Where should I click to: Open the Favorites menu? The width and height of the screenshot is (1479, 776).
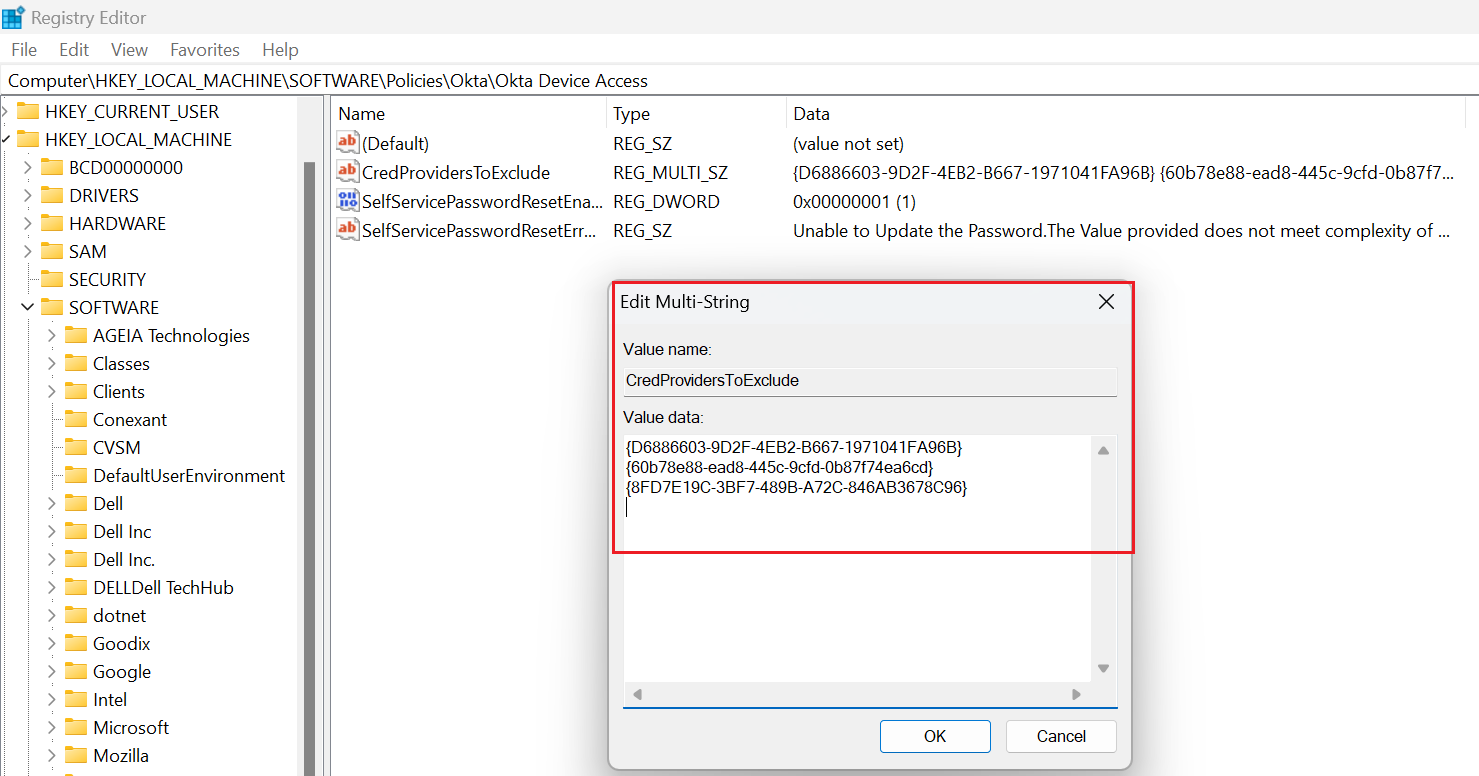tap(205, 49)
